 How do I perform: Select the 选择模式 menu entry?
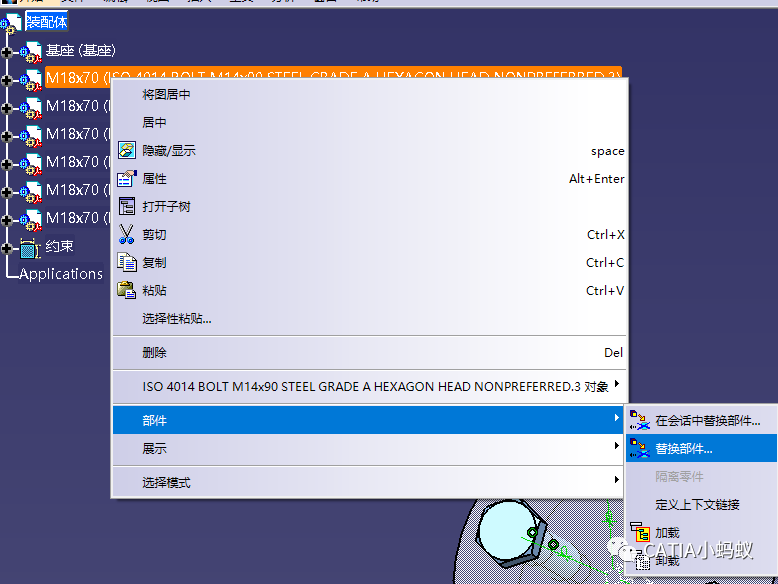[x=370, y=482]
